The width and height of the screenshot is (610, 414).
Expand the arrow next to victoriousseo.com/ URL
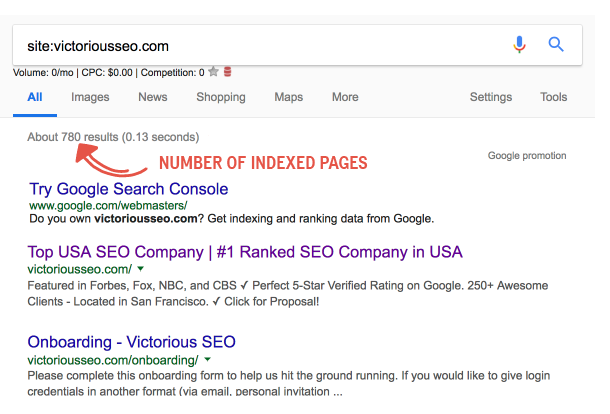[141, 270]
